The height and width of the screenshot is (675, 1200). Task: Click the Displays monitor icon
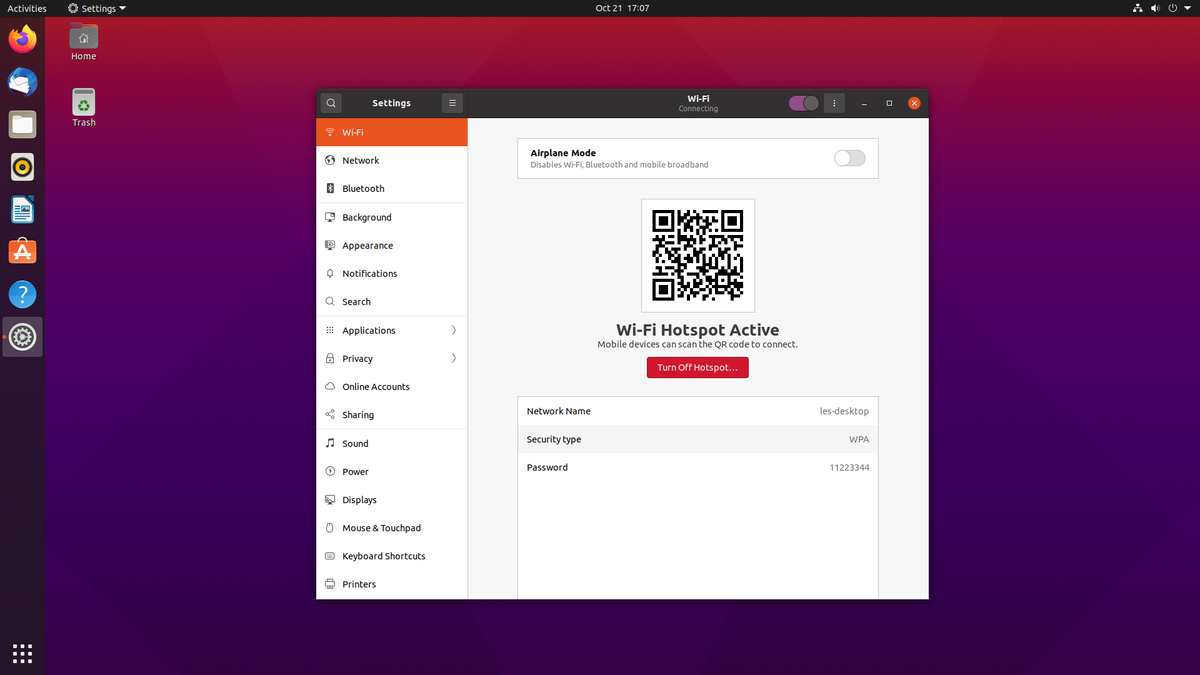(330, 499)
